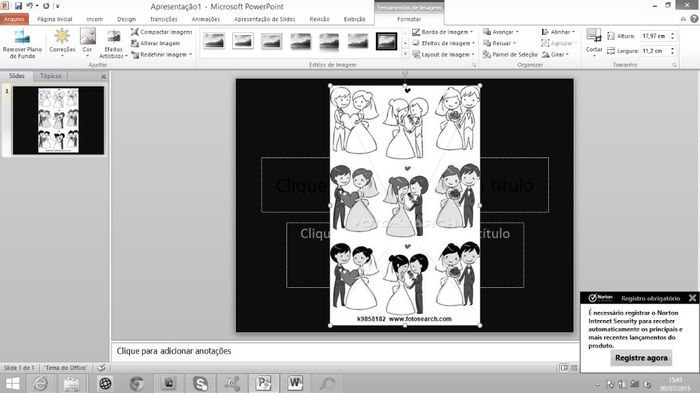Open Internet Explorer from taskbar
Screen dimensions: 700x393
coord(41,384)
